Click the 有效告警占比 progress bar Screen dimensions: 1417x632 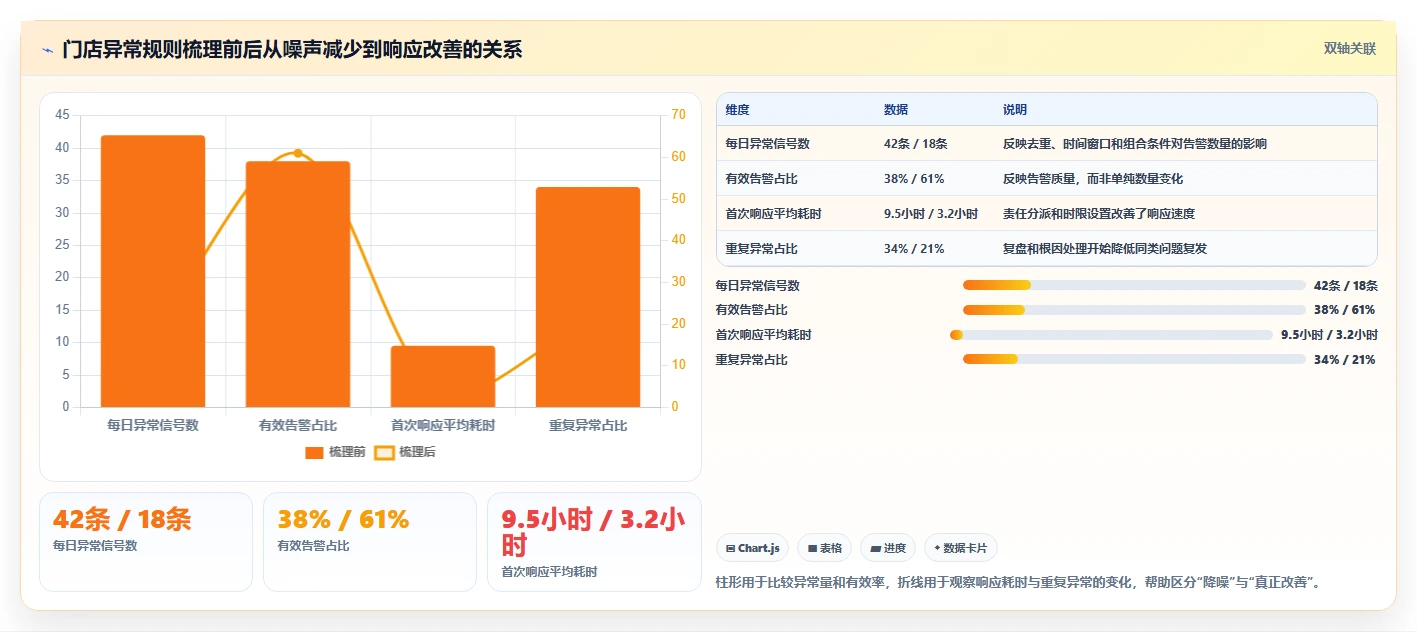pyautogui.click(x=1134, y=310)
